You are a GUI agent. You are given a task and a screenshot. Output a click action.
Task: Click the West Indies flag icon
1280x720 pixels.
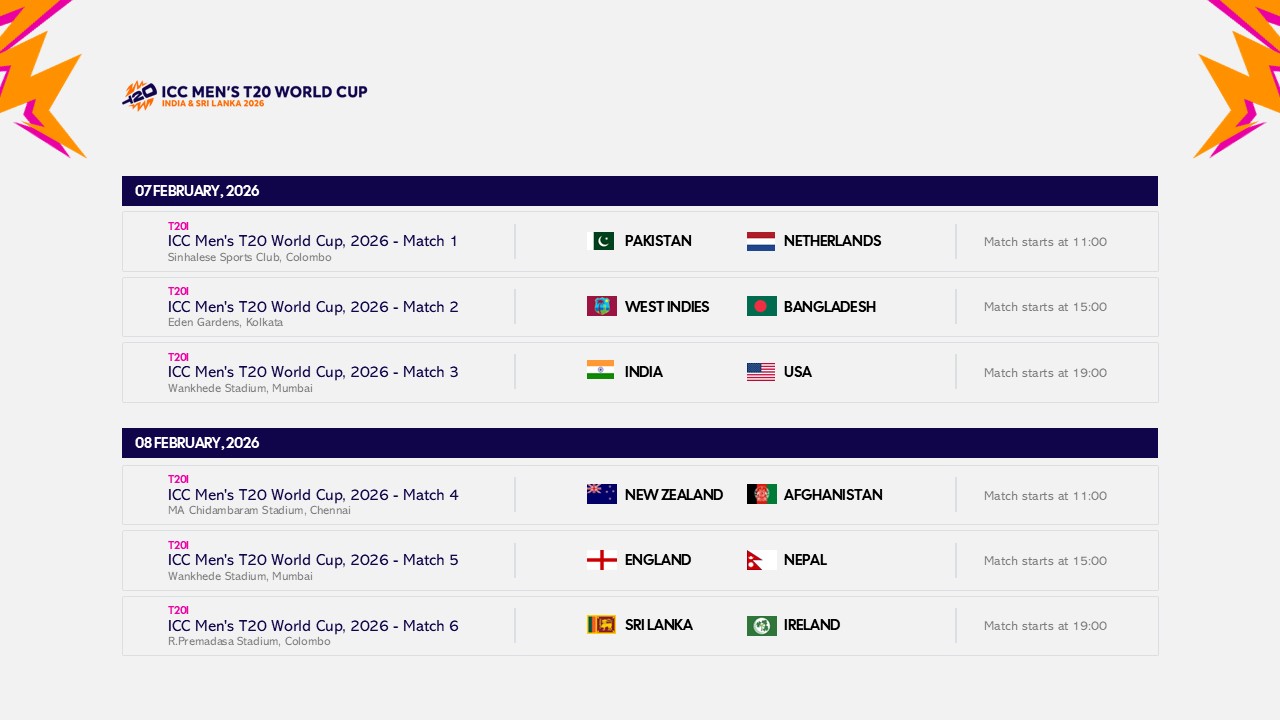[x=601, y=306]
